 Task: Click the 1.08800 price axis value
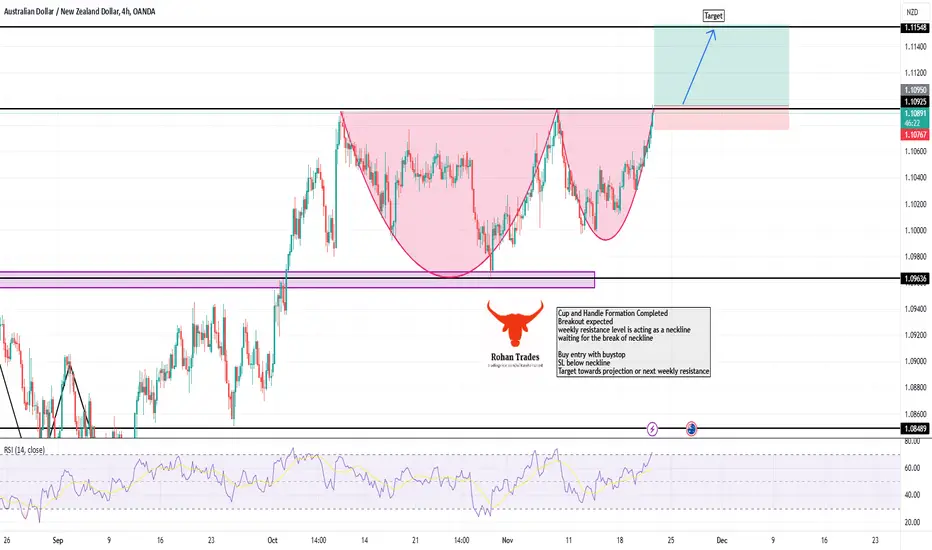click(915, 388)
